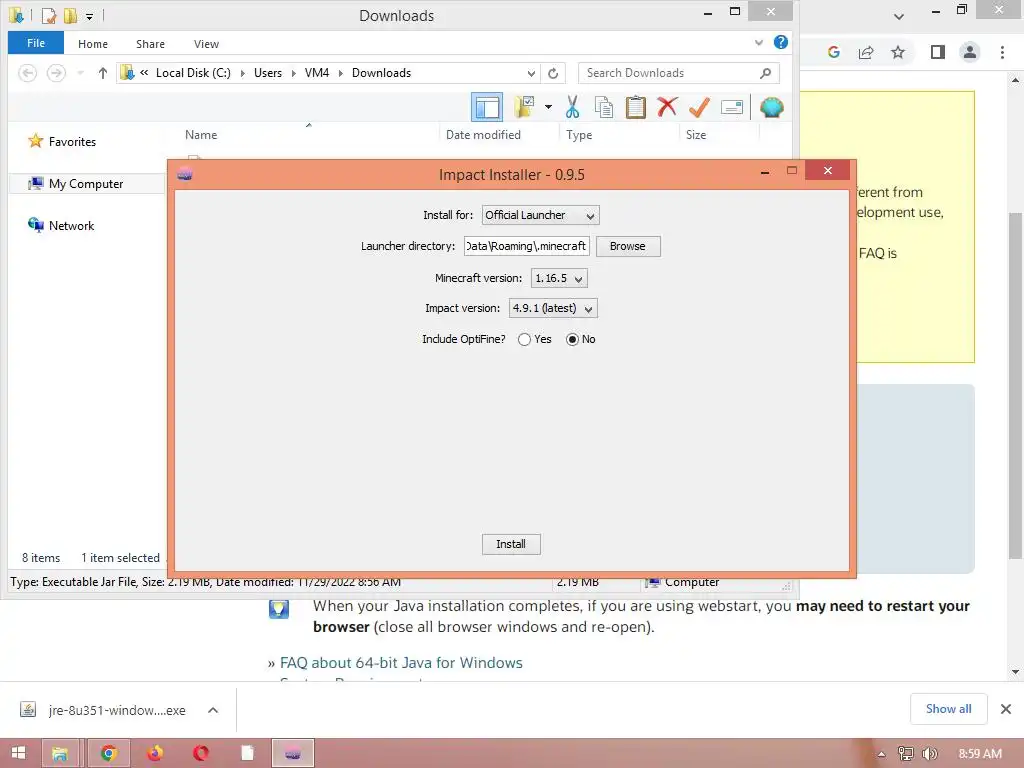
Task: Open the Home ribbon tab
Action: point(93,44)
